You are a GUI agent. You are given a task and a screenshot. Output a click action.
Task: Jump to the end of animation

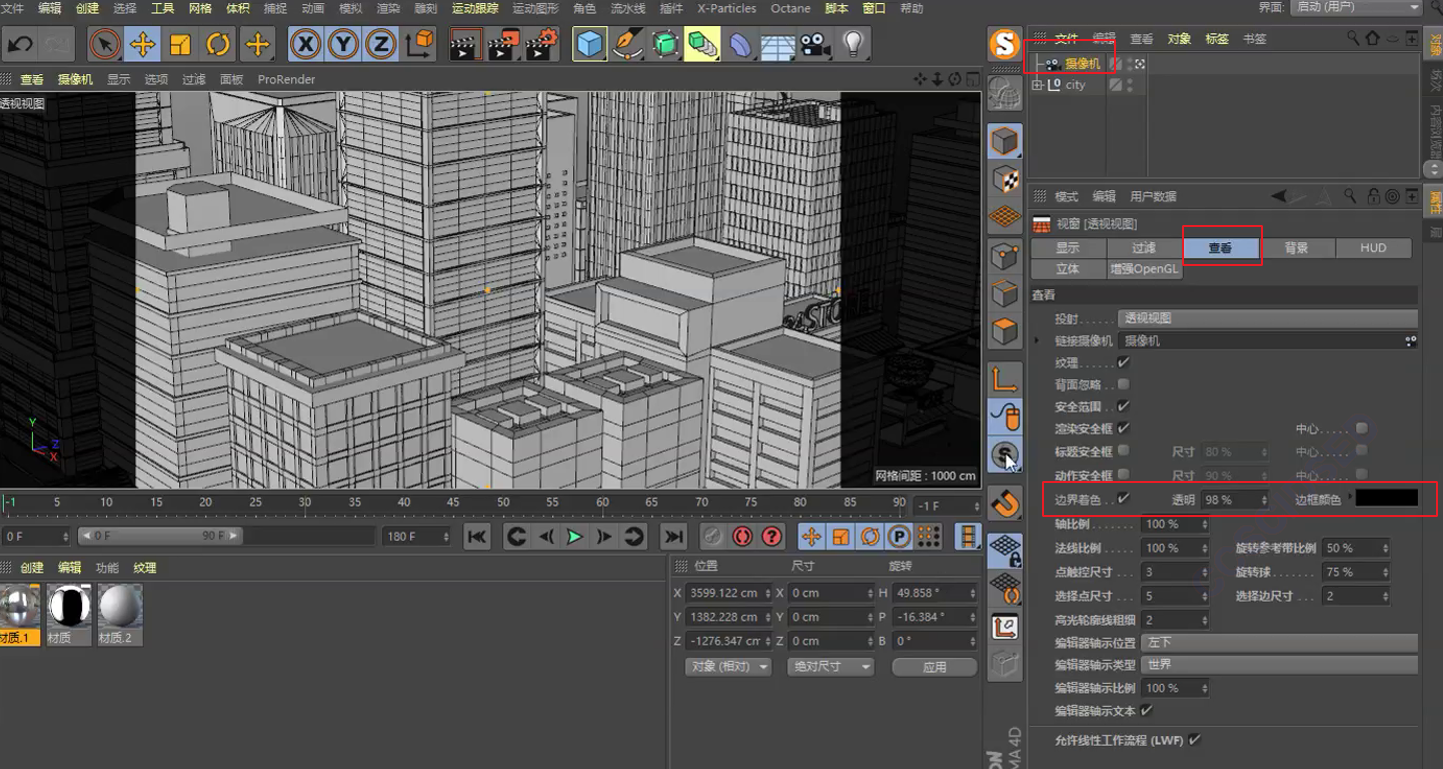(x=674, y=537)
